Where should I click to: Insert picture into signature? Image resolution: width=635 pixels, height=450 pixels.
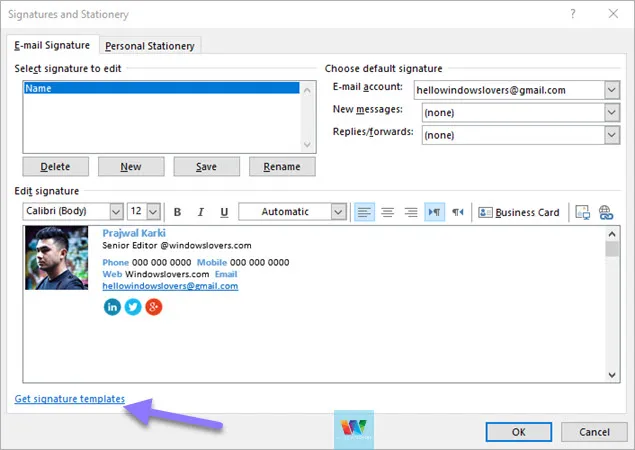tap(583, 212)
